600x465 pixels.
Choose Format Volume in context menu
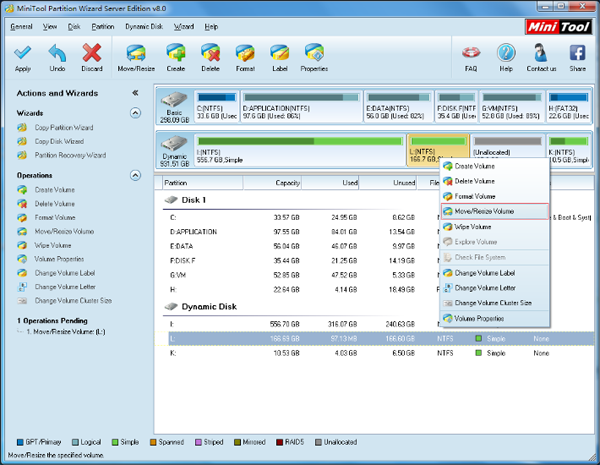[x=495, y=196]
